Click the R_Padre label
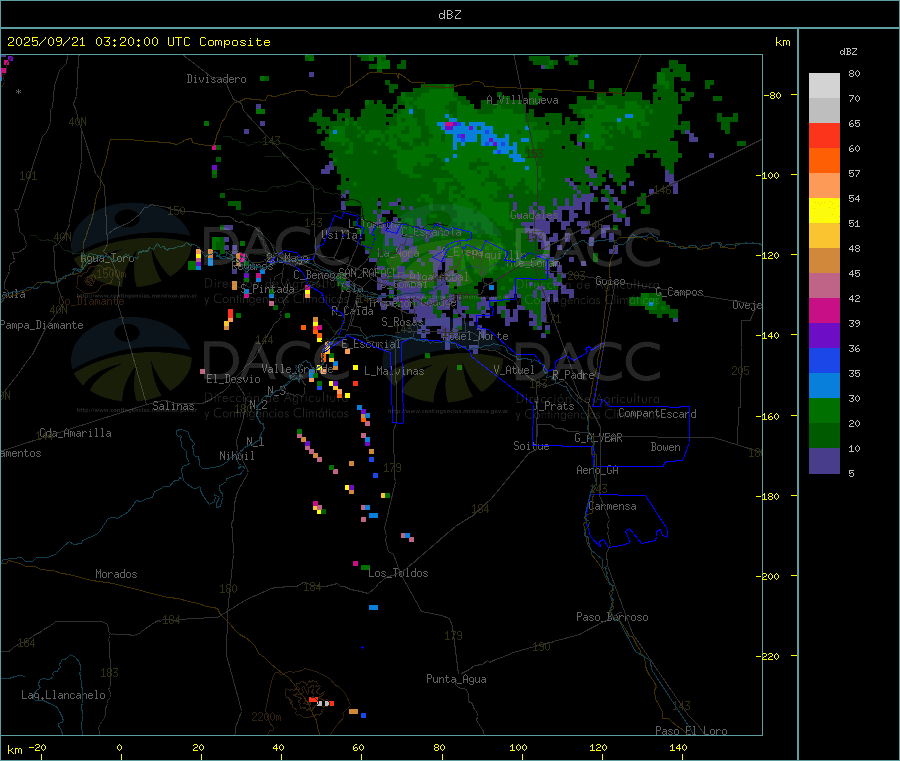The image size is (900, 761). click(x=573, y=375)
